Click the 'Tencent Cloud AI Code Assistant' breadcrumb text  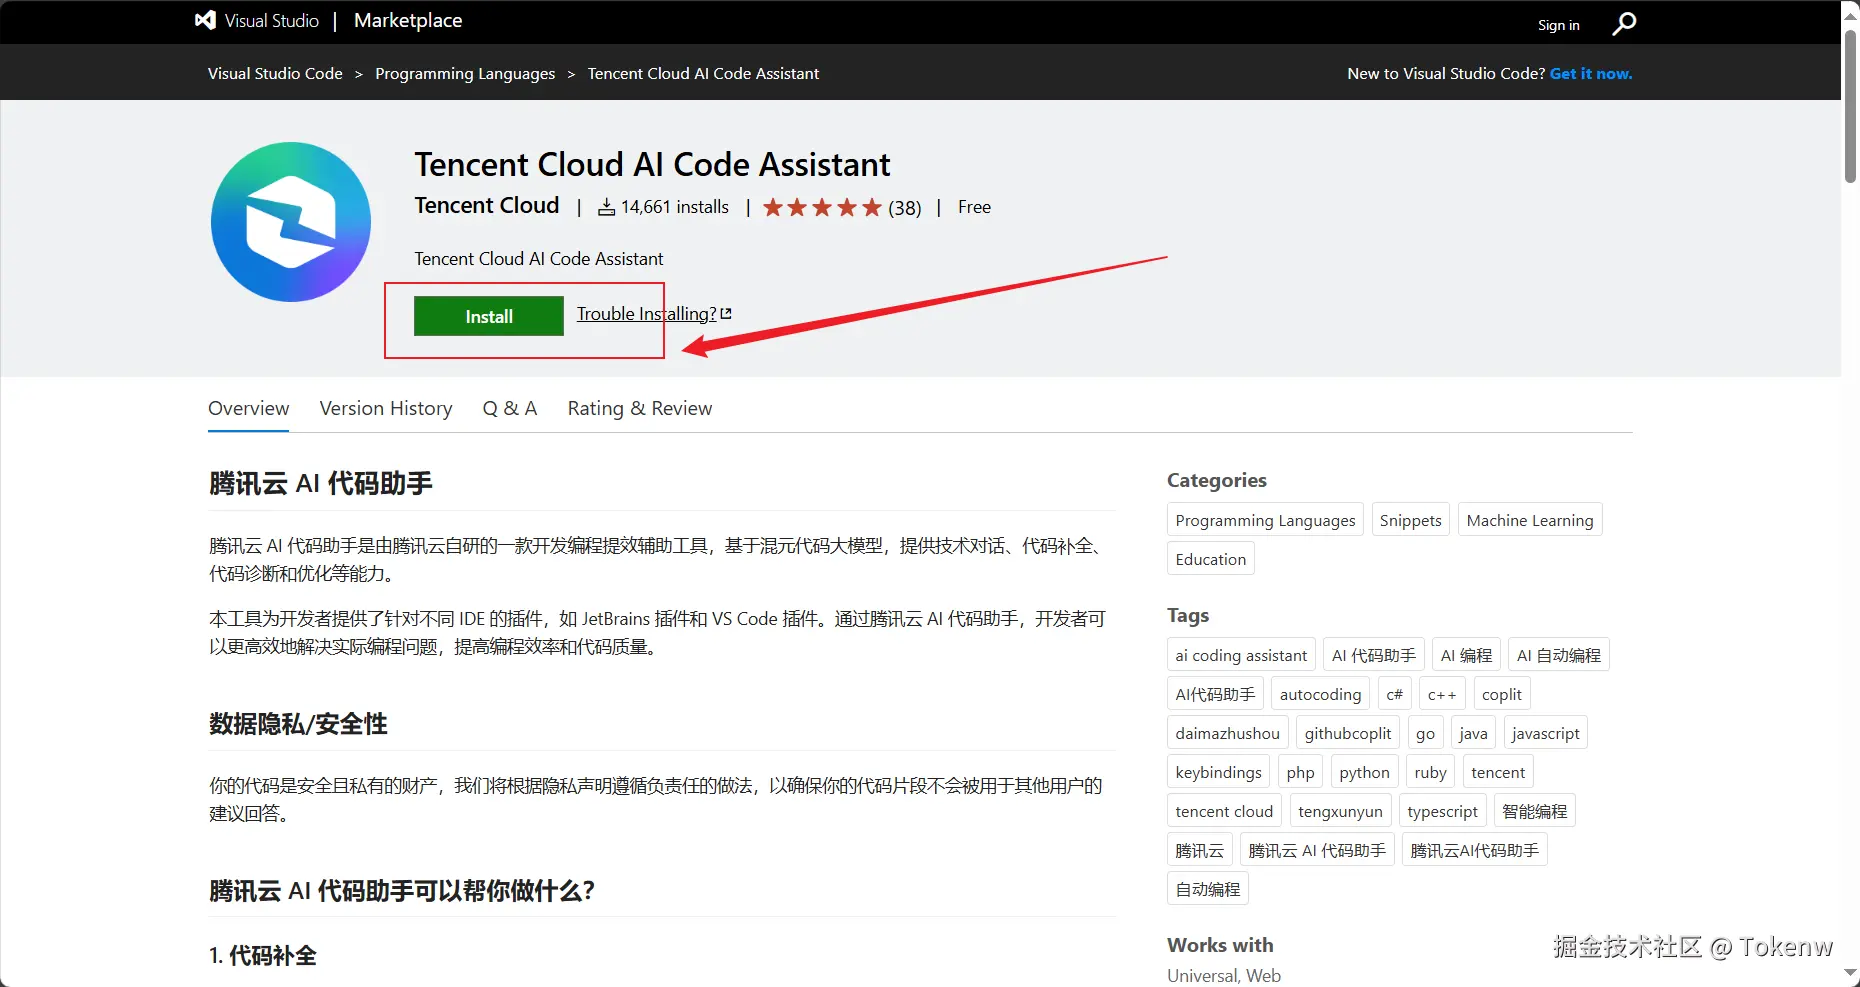pos(703,73)
